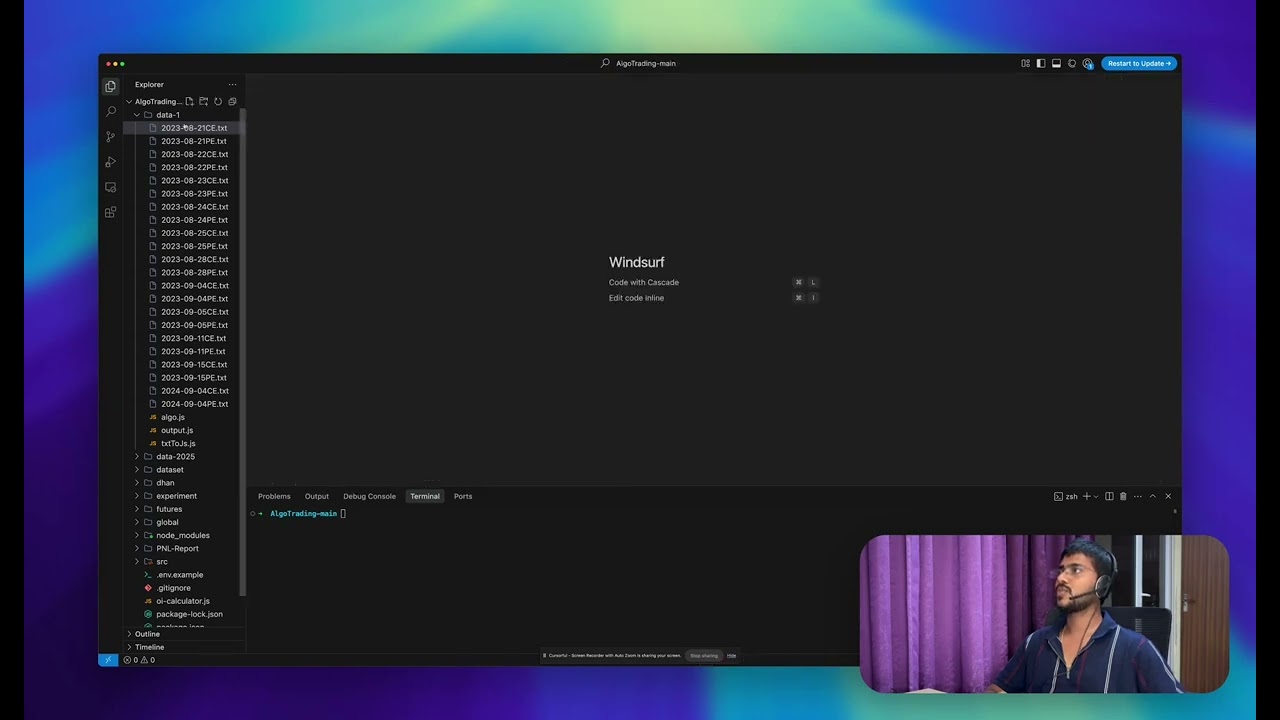Screen dimensions: 1280x720
Task: Open the oi-calculator.js file
Action: click(183, 601)
